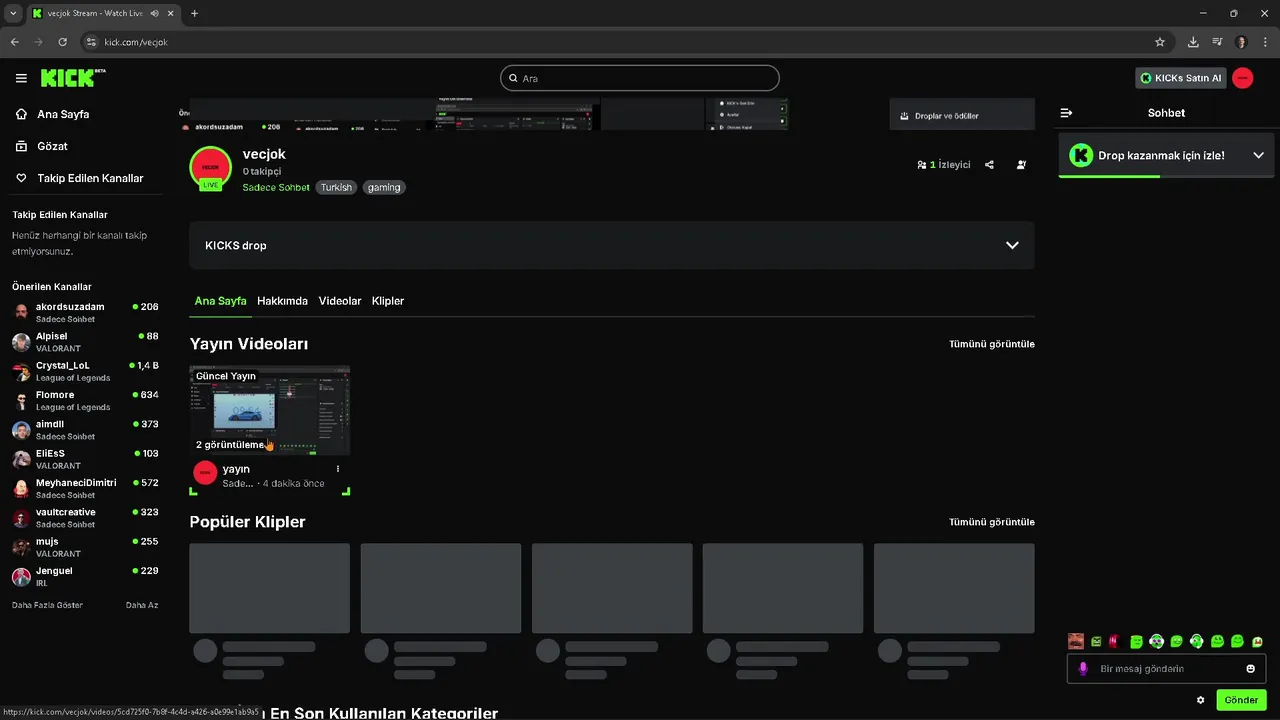The image size is (1280, 720).
Task: Reload the browser page
Action: [x=63, y=42]
